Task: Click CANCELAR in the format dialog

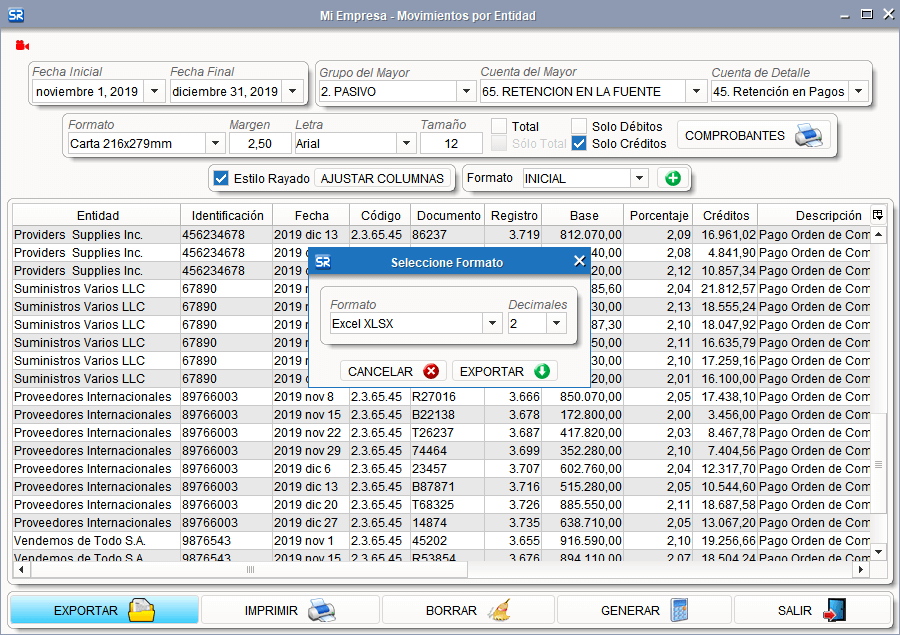Action: pyautogui.click(x=393, y=371)
